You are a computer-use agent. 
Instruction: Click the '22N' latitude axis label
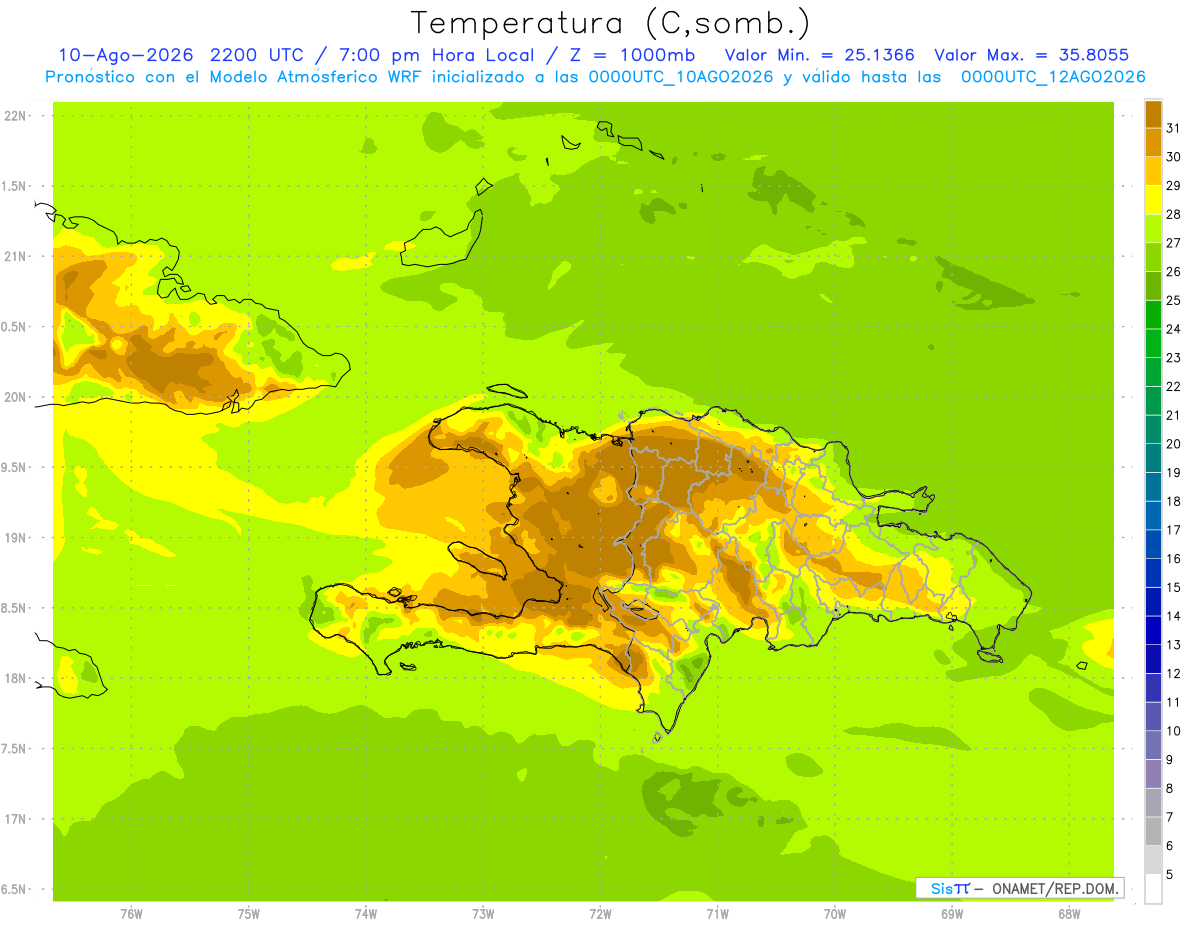(16, 116)
